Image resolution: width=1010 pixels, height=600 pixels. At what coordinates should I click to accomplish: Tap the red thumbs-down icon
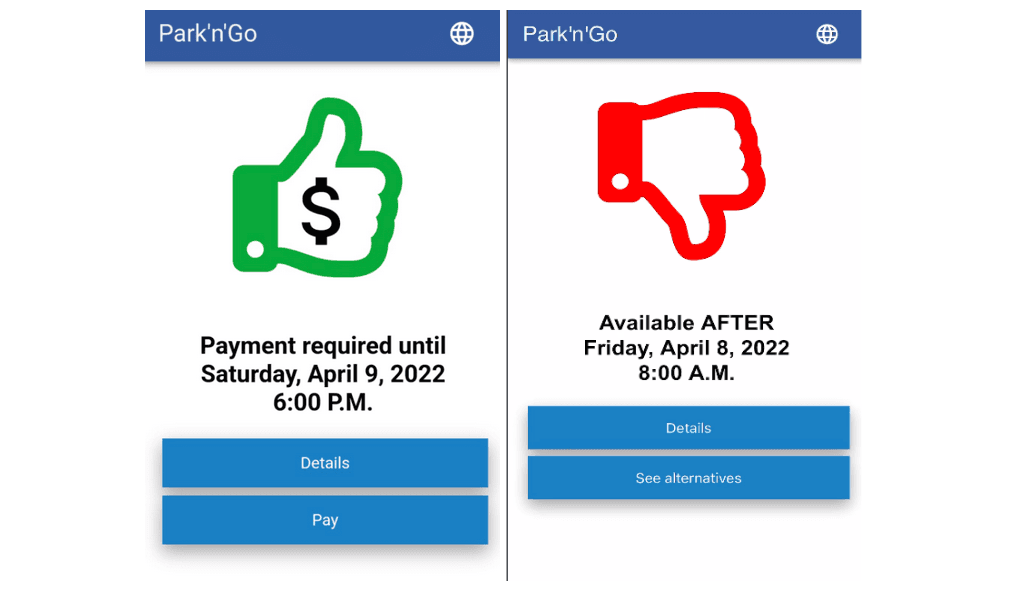(681, 176)
